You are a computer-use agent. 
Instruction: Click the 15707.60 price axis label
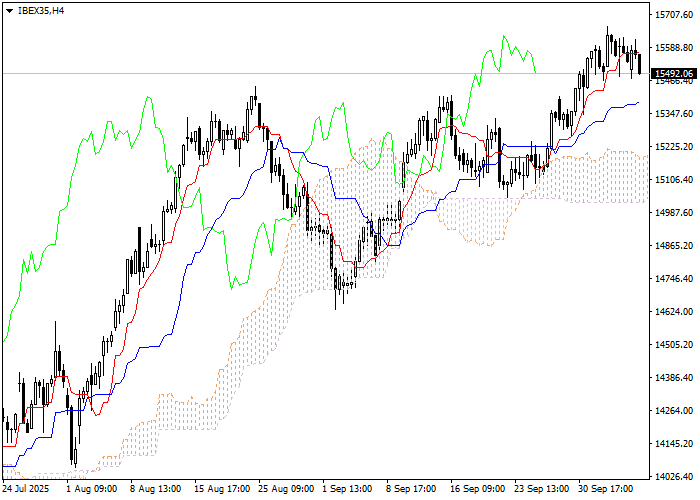click(674, 15)
